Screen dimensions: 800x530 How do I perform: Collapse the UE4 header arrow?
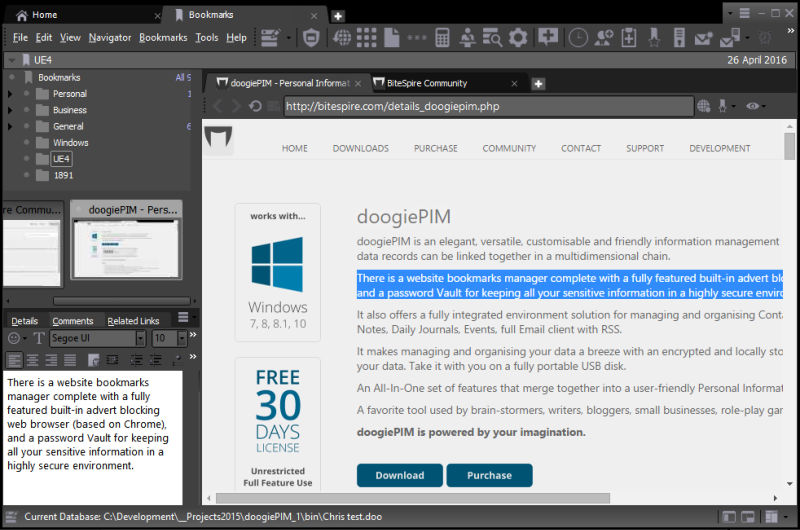[x=11, y=60]
